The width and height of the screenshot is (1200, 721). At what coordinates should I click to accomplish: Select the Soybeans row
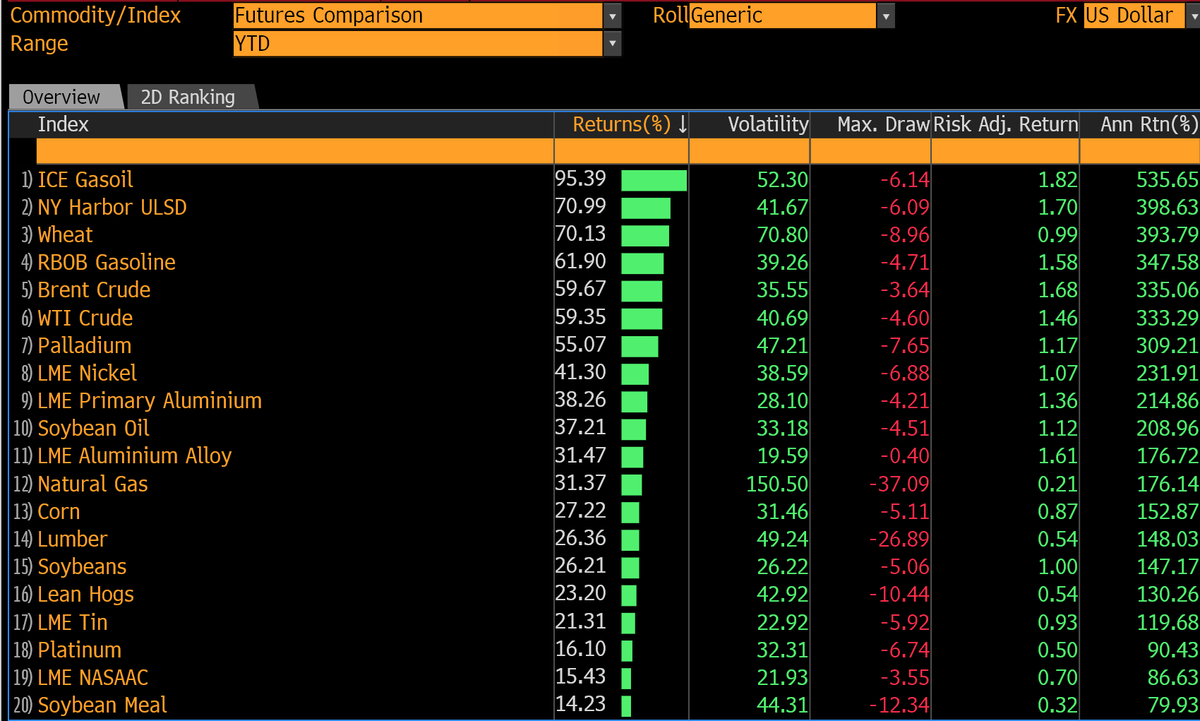click(x=604, y=567)
